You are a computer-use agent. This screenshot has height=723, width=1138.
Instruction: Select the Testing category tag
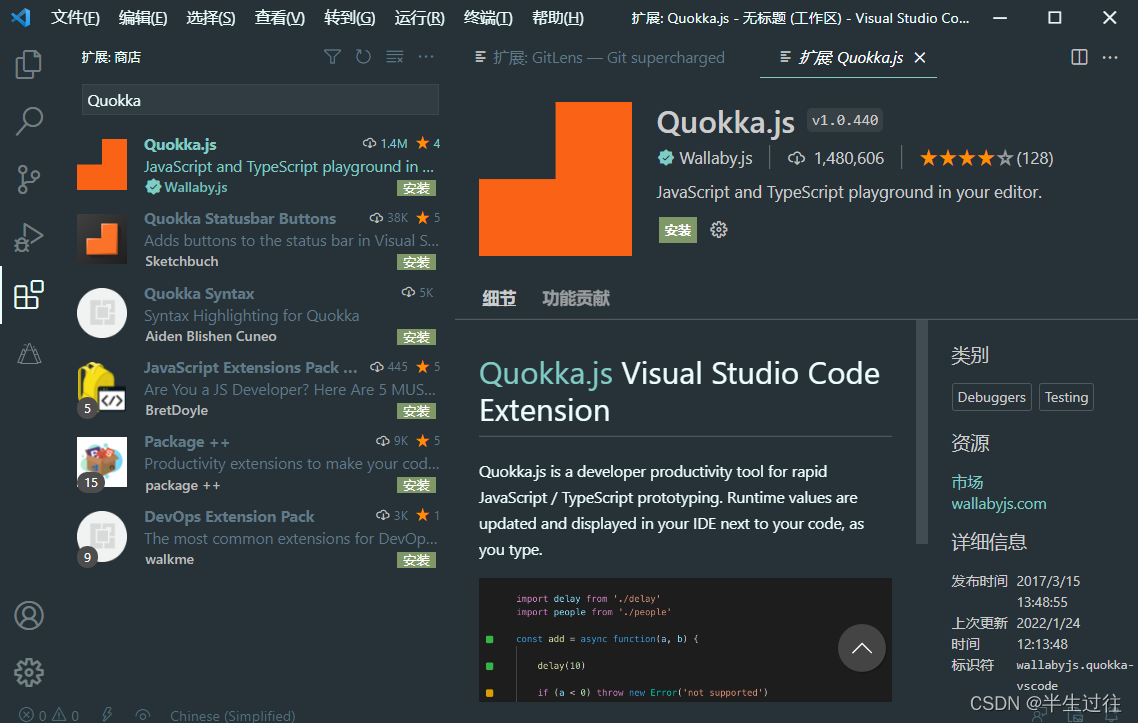pyautogui.click(x=1066, y=397)
